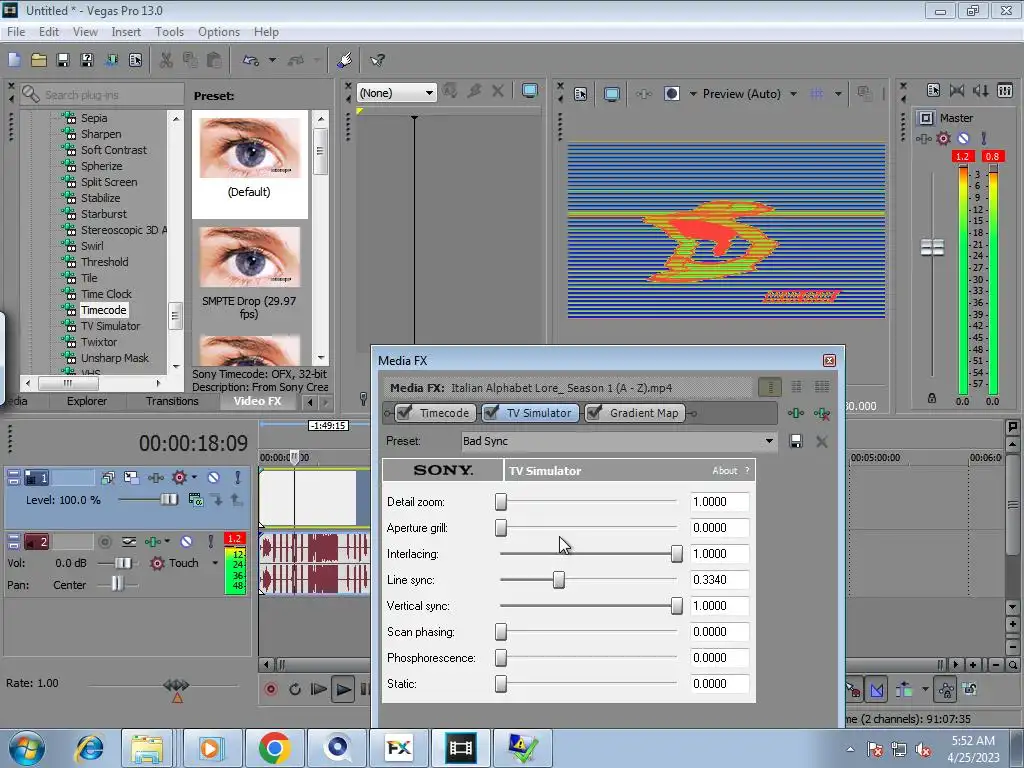
Task: Switch to the Transitions tab
Action: (x=172, y=401)
